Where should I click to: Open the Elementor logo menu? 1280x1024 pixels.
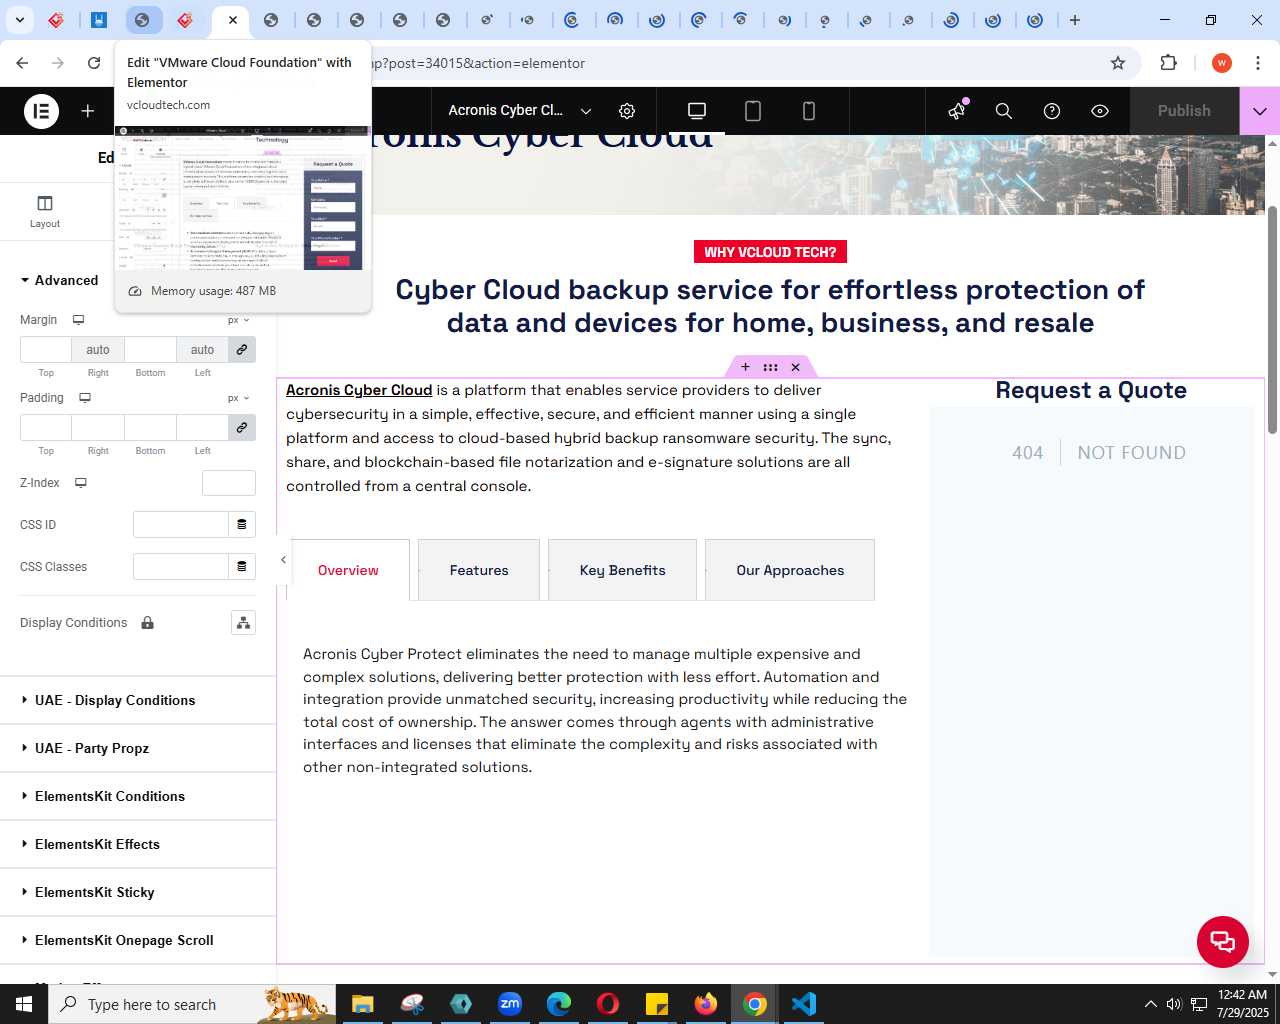click(41, 111)
